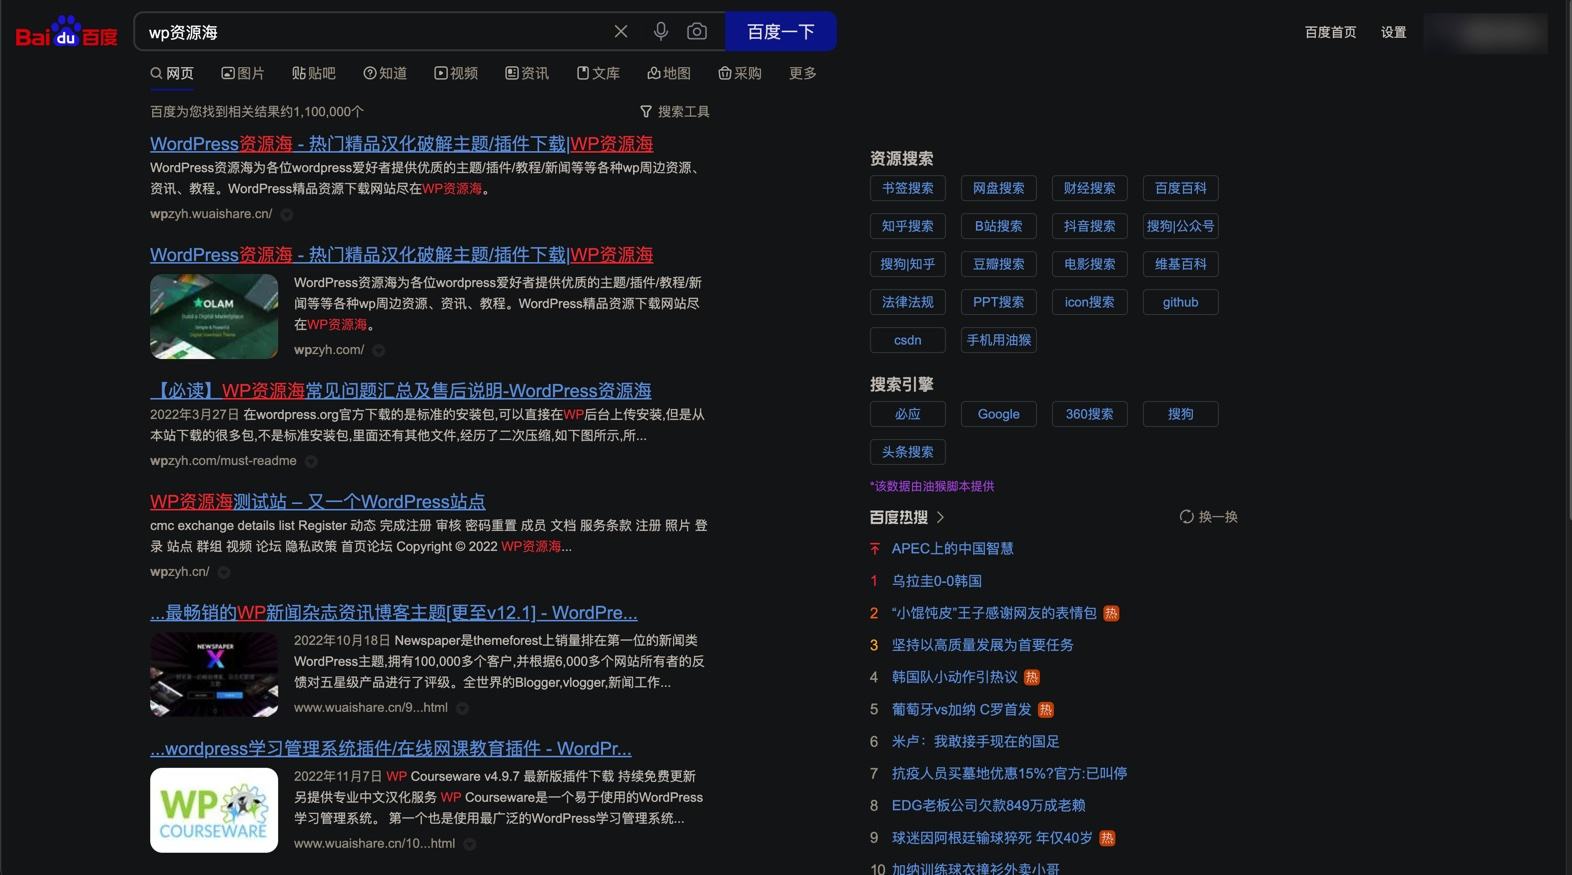Click the OLAM theme thumbnail

tap(214, 316)
